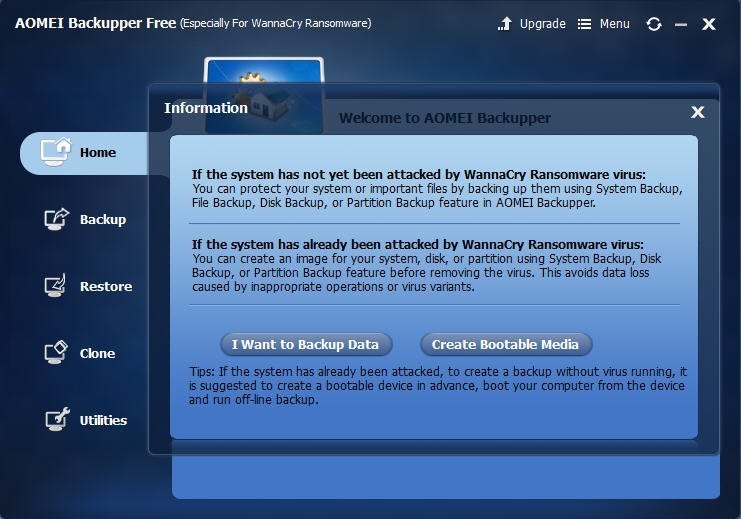Screen dimensions: 741x519
Task: Click the 'not yet been attacked' heading
Action: [418, 174]
